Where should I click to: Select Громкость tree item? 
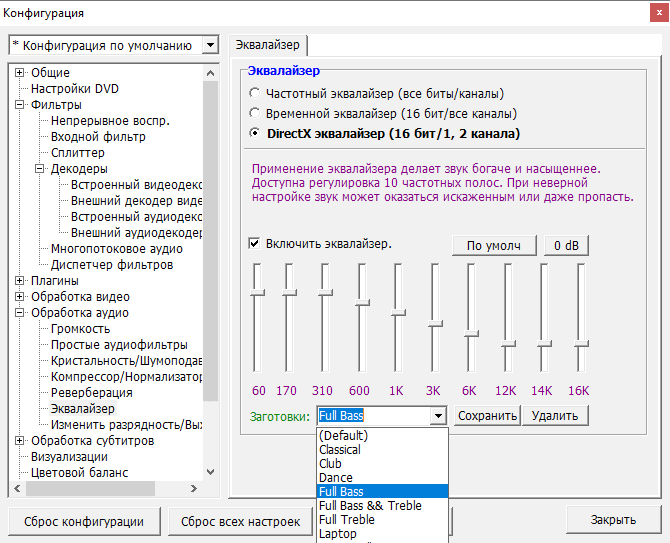[x=80, y=329]
